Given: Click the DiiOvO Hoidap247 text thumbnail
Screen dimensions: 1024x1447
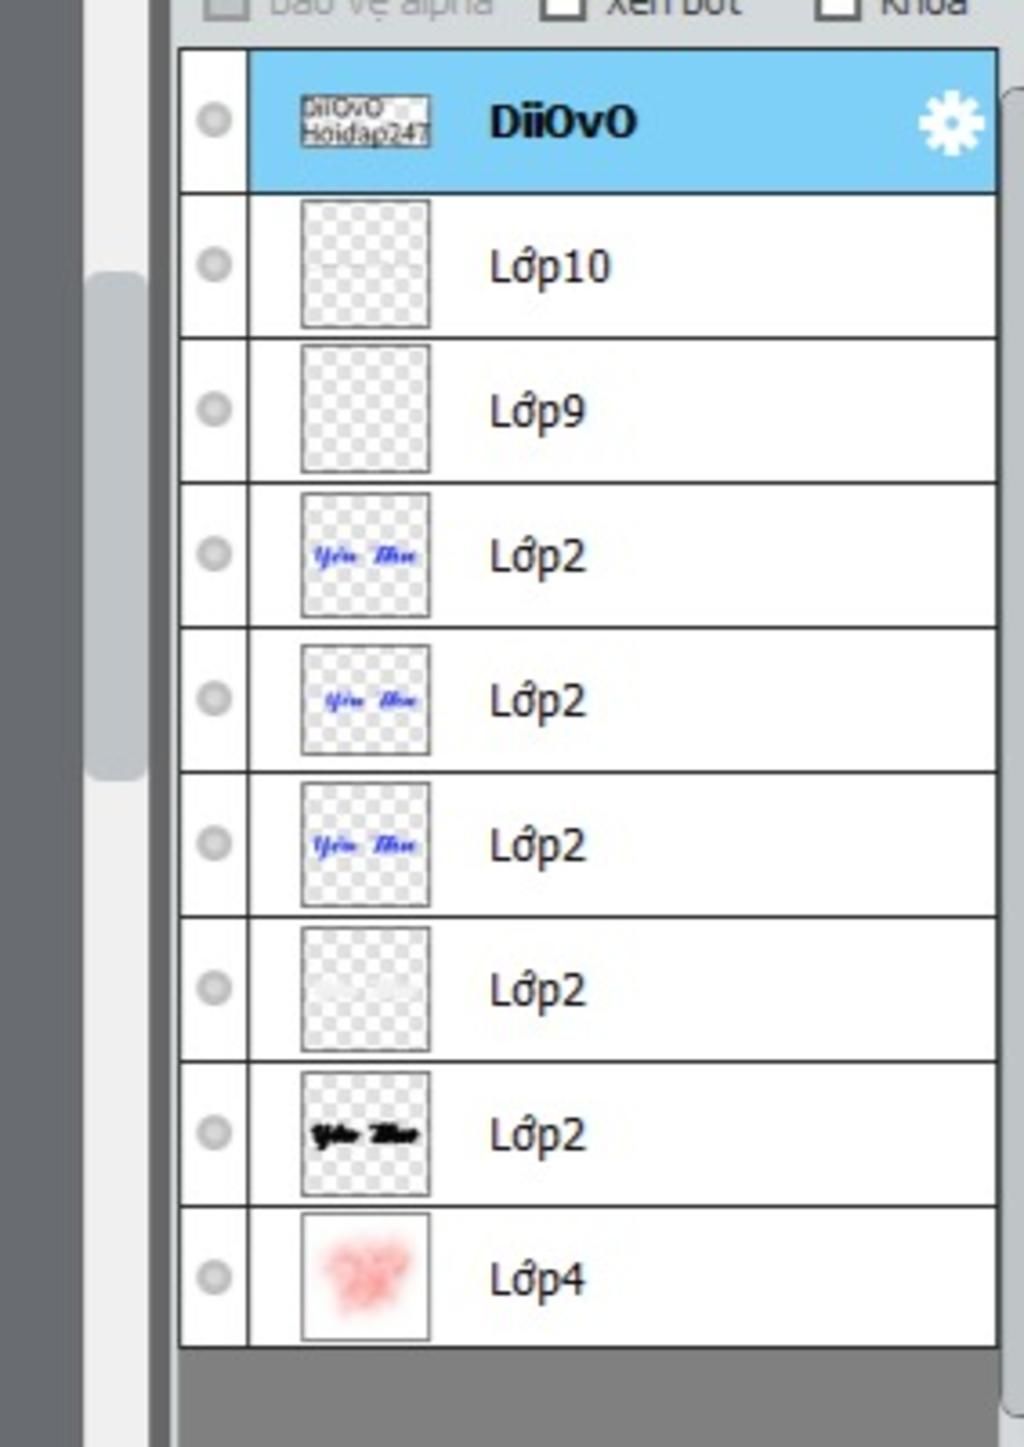Looking at the screenshot, I should (366, 121).
